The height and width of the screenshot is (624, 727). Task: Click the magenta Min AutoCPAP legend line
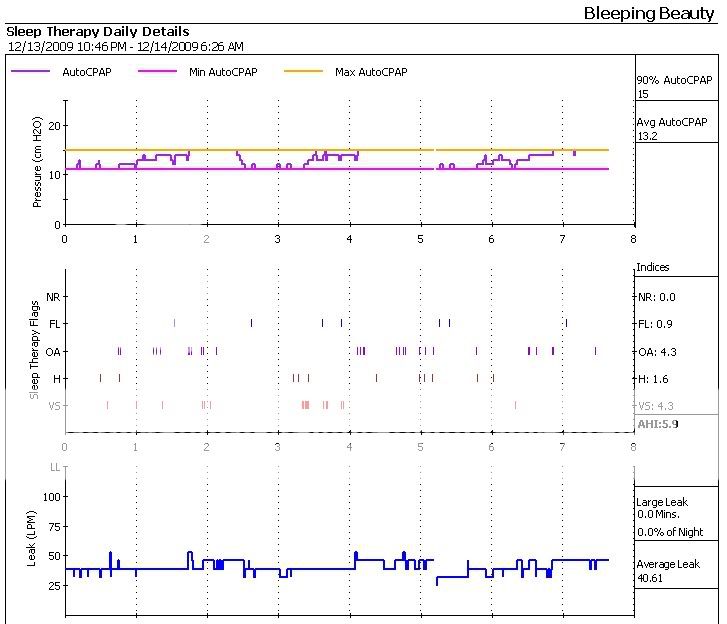(x=160, y=72)
